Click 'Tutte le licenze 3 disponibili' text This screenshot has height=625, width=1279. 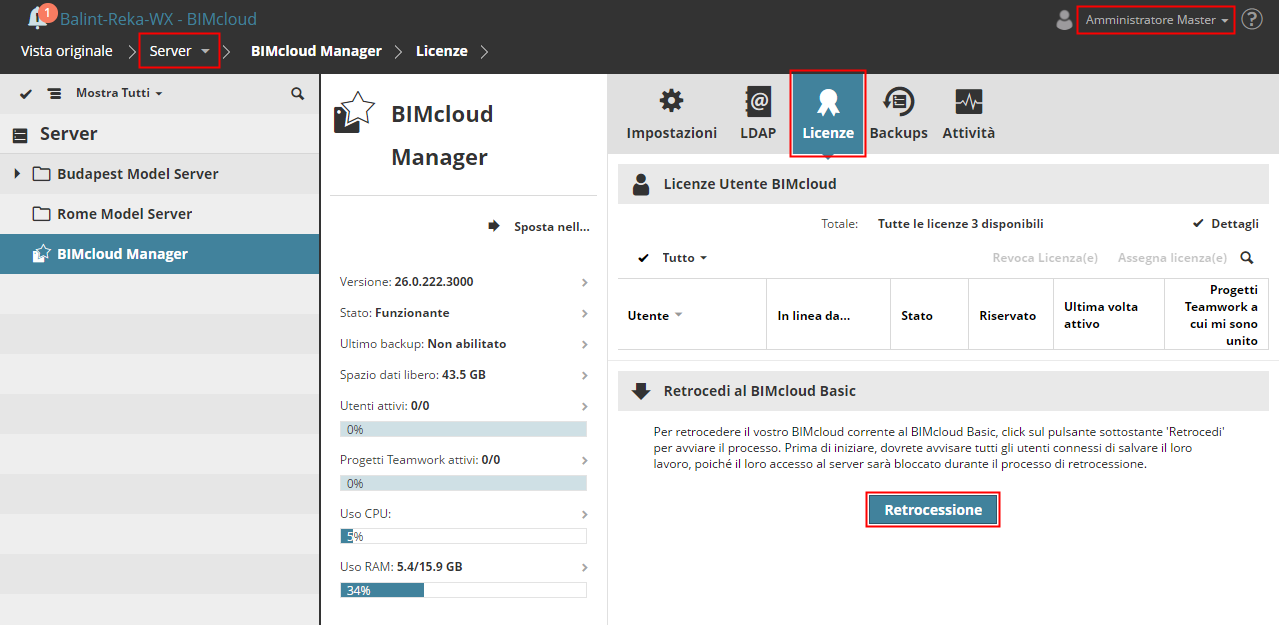tap(960, 224)
